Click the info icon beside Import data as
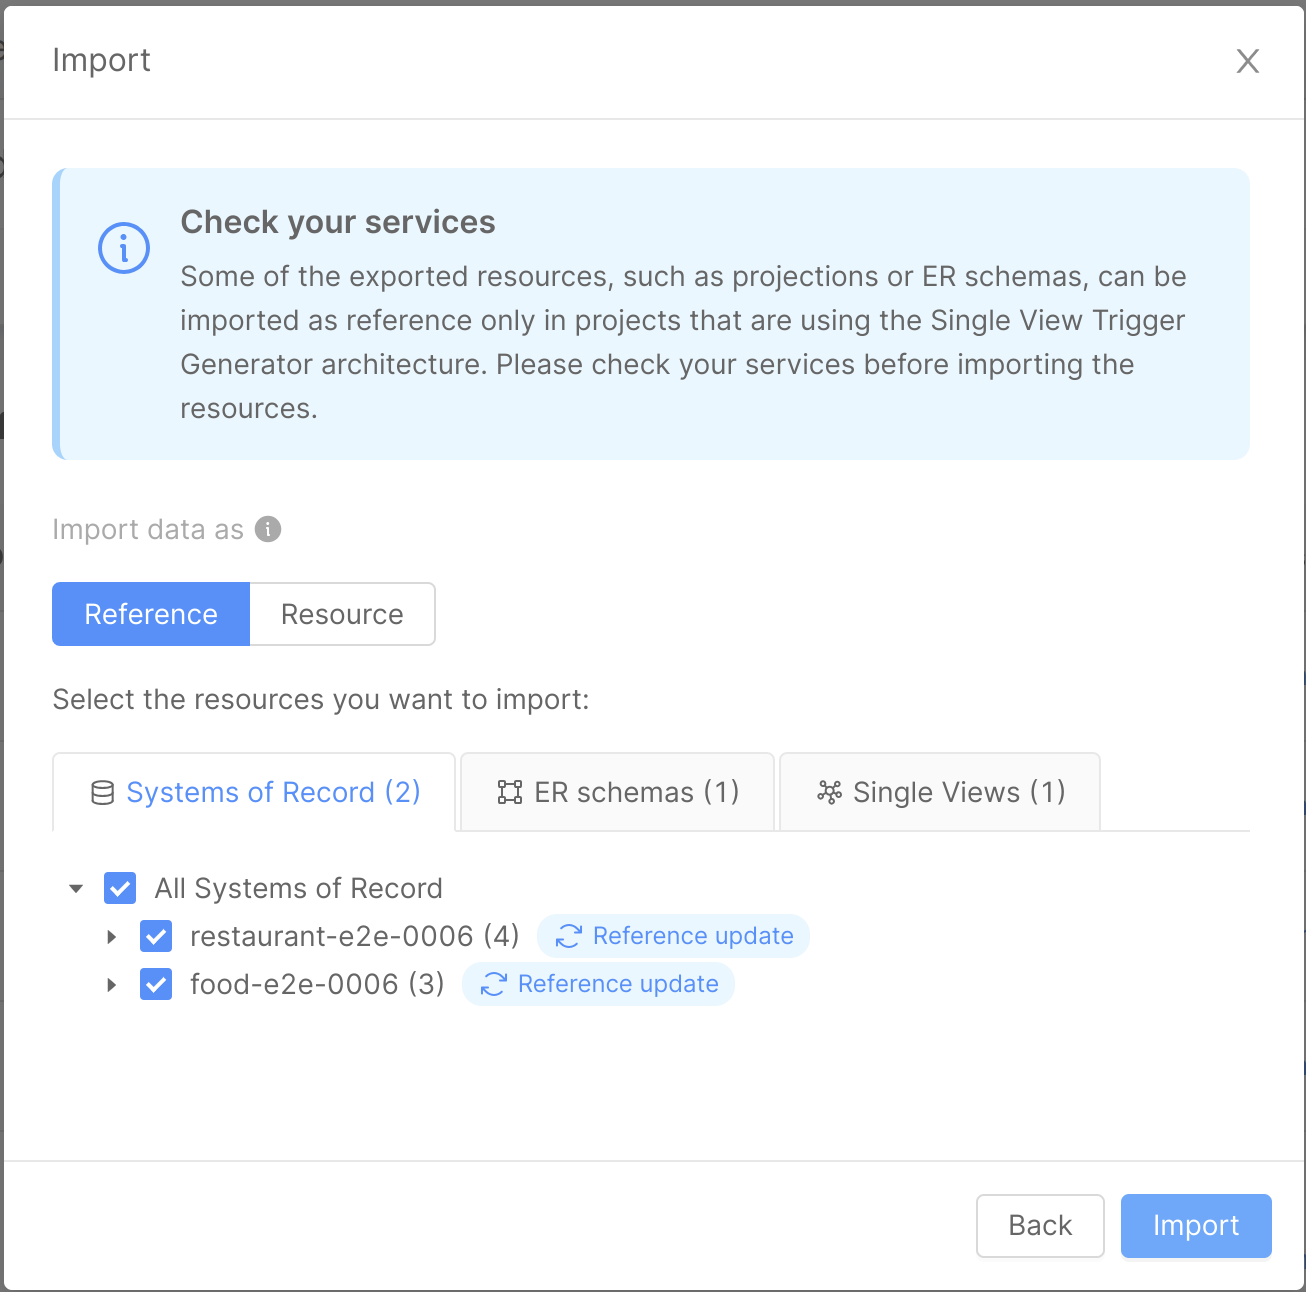 tap(267, 529)
